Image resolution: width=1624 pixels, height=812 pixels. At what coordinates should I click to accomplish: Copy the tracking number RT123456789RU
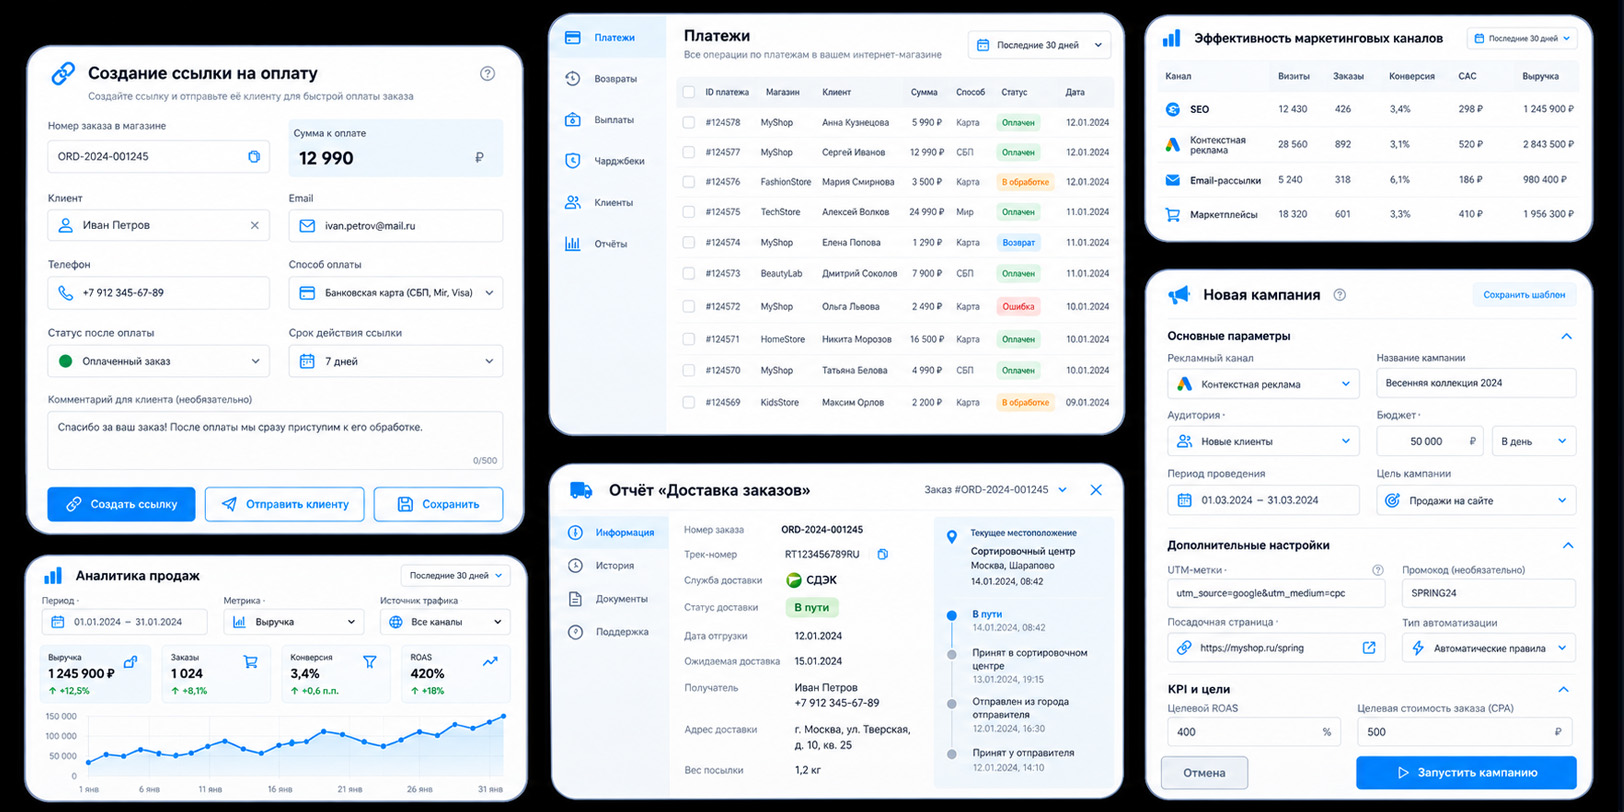click(882, 554)
